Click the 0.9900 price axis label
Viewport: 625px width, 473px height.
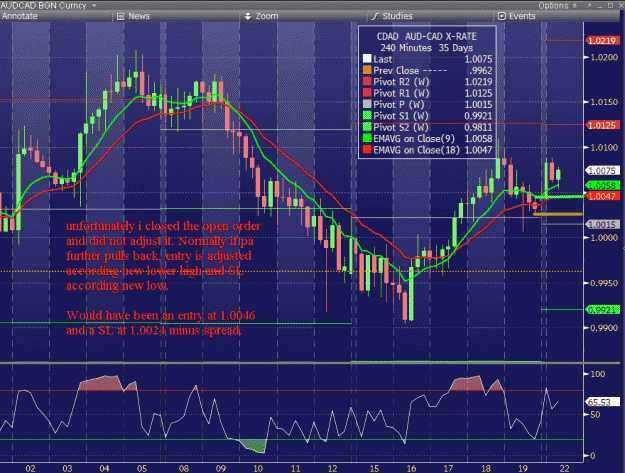(604, 328)
